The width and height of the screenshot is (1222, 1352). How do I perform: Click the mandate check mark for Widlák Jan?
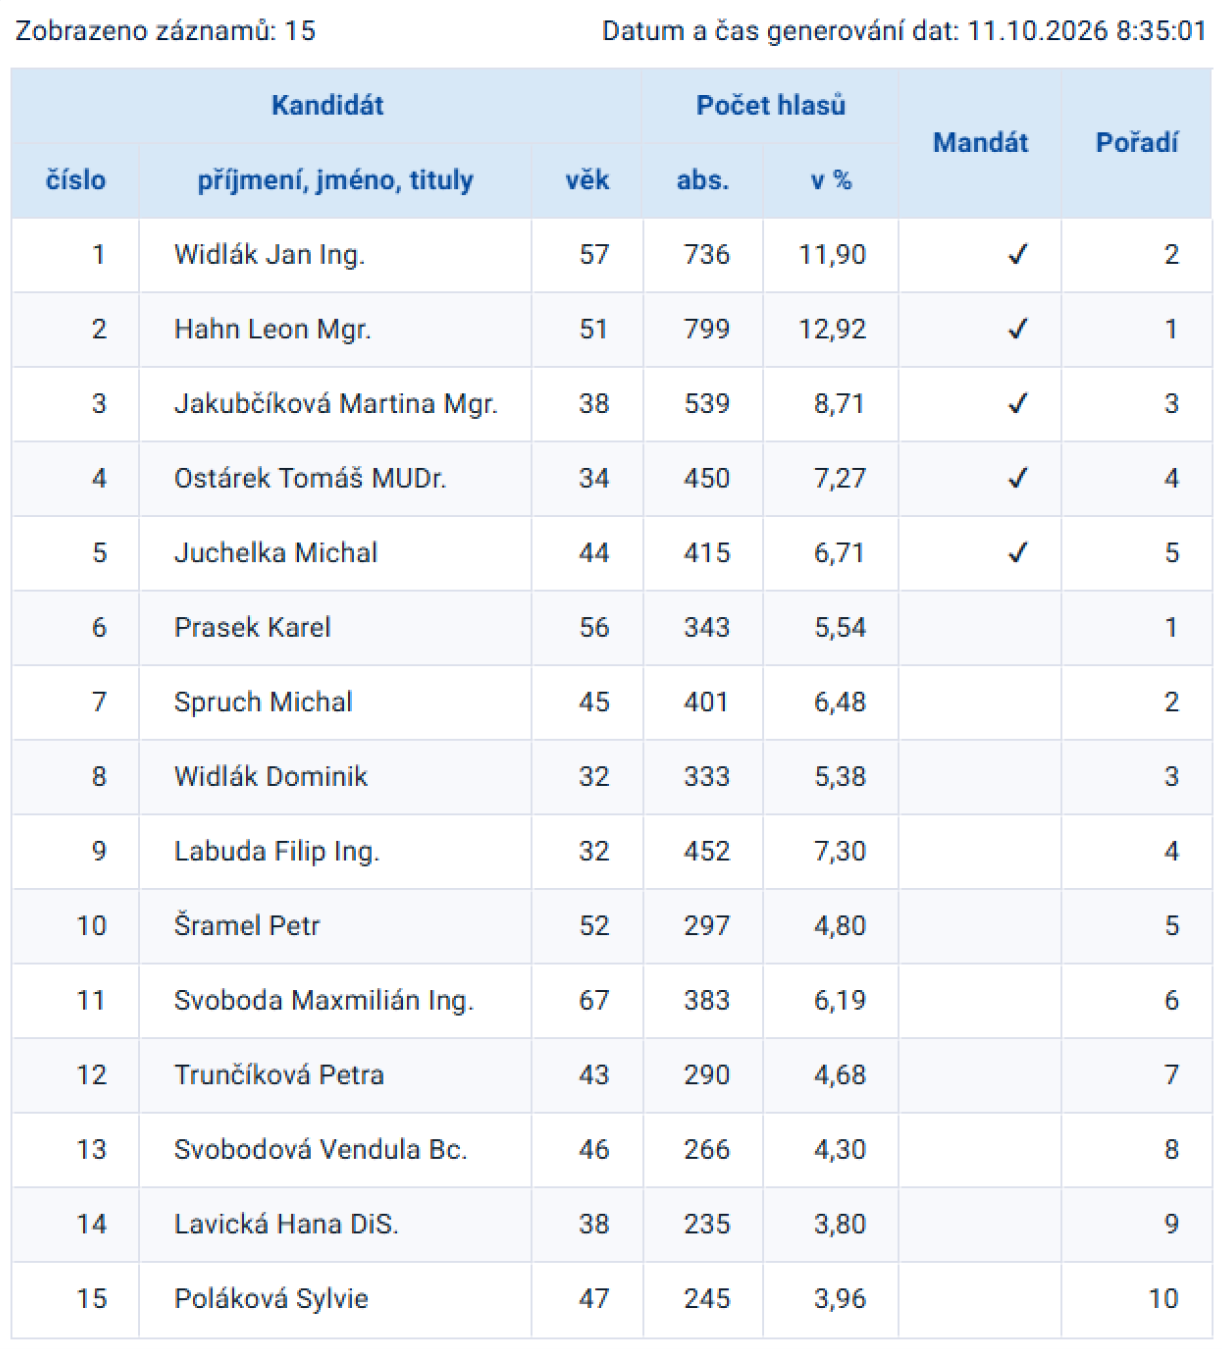tap(1017, 255)
